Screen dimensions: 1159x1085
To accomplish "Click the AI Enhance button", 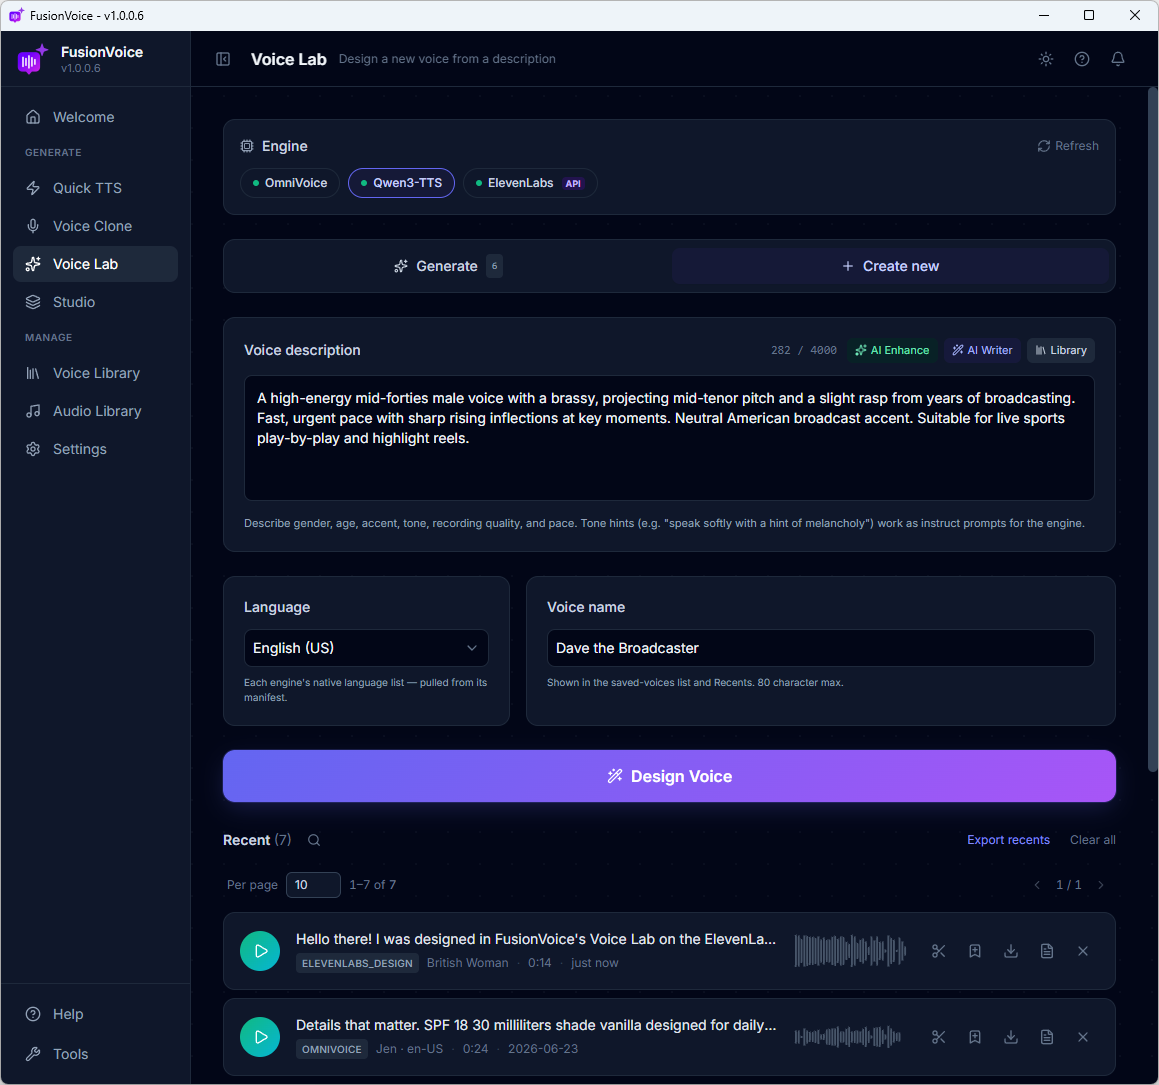I will click(891, 350).
